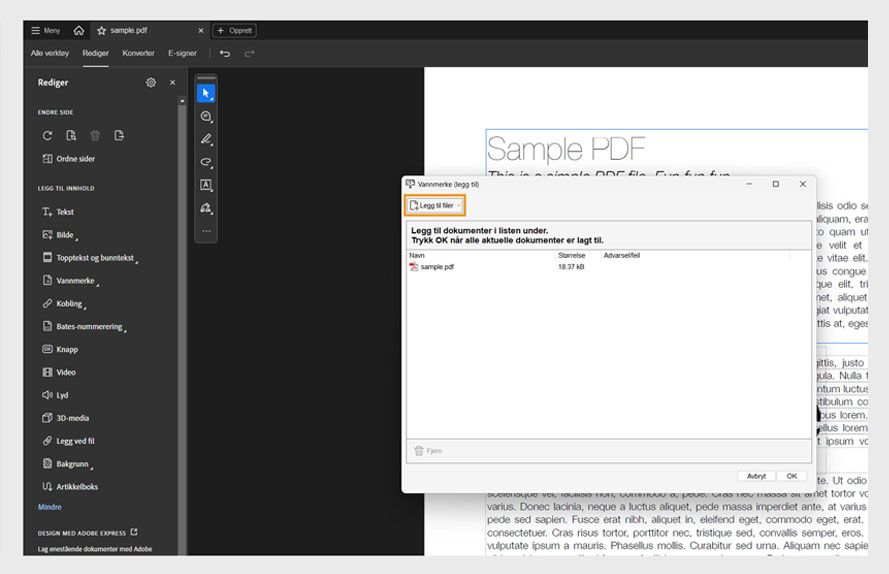
Task: Select the arrow selection tool
Action: coord(206,93)
